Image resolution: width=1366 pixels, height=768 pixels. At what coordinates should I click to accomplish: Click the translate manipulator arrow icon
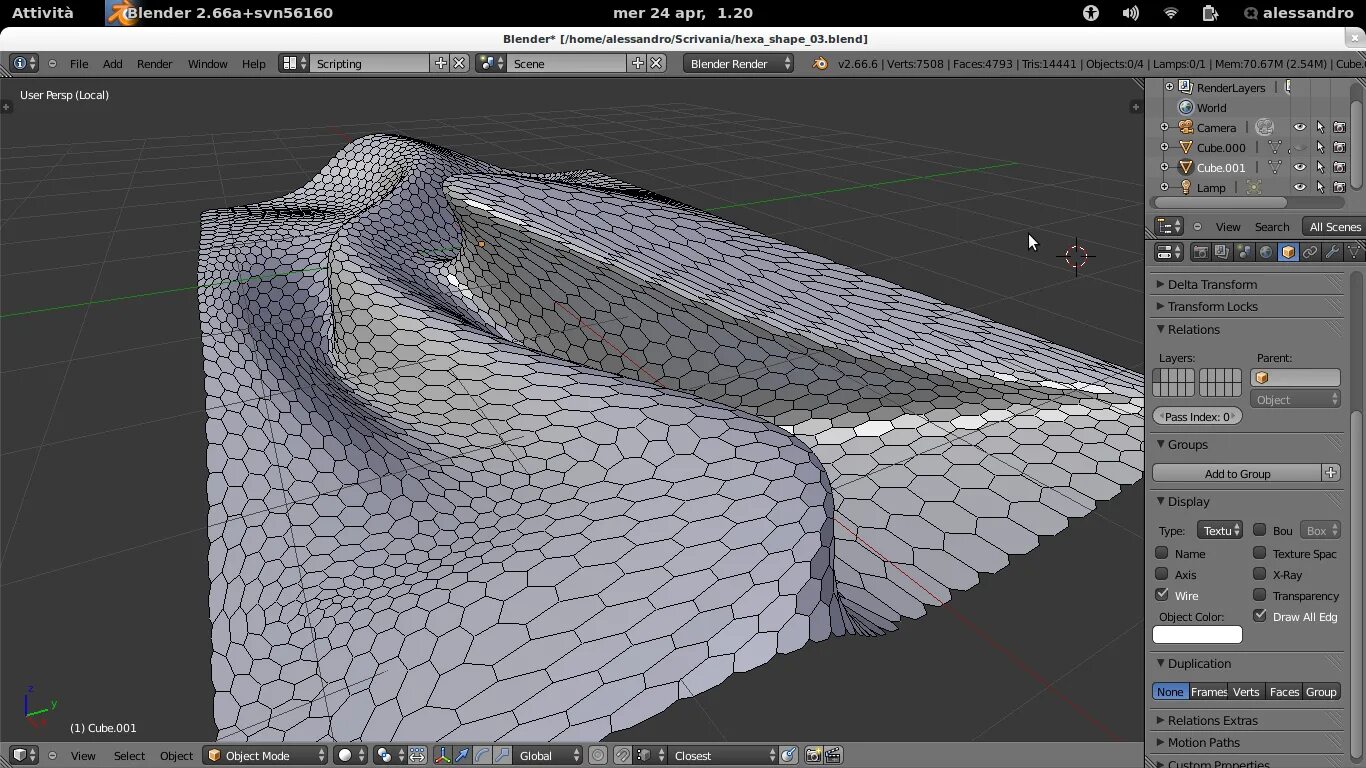tap(462, 756)
